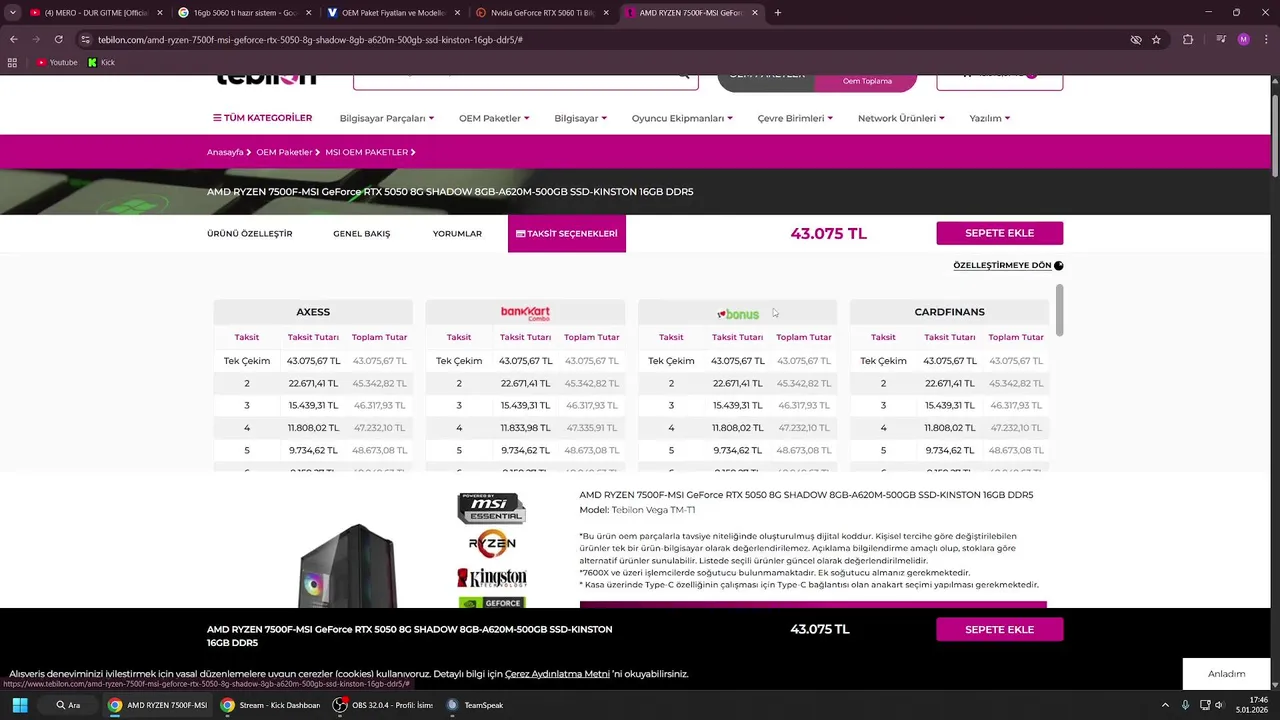Screen dimensions: 1280x720
Task: Click the address bar URL
Action: (310, 39)
